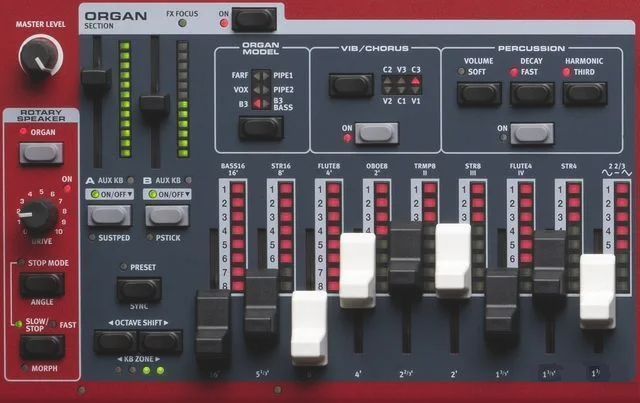Toggle the Slow/Stop Morph rotary button
The image size is (640, 403).
tap(41, 346)
